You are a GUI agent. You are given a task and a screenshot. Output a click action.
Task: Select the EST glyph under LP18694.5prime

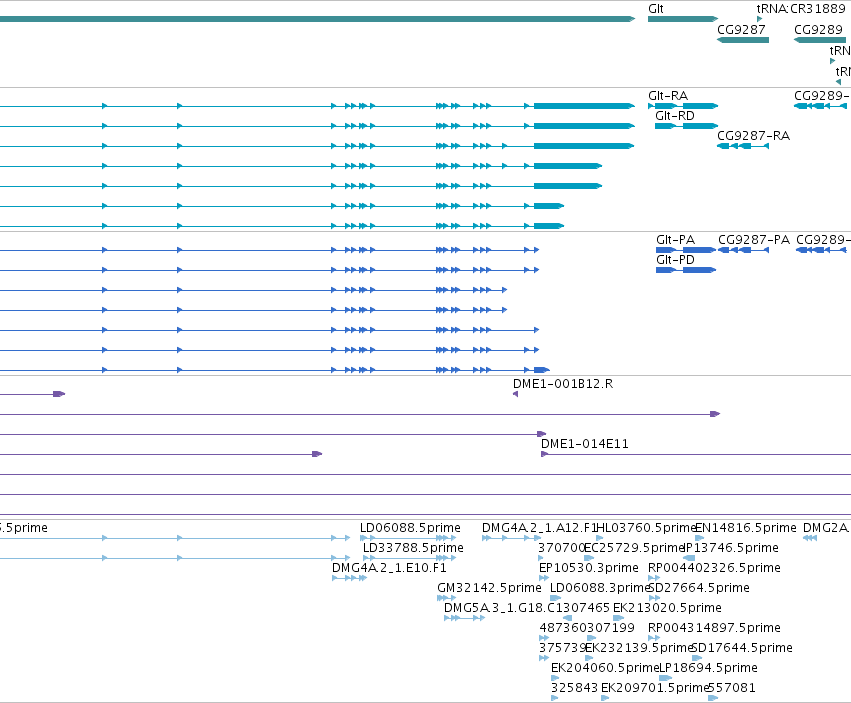coord(665,678)
